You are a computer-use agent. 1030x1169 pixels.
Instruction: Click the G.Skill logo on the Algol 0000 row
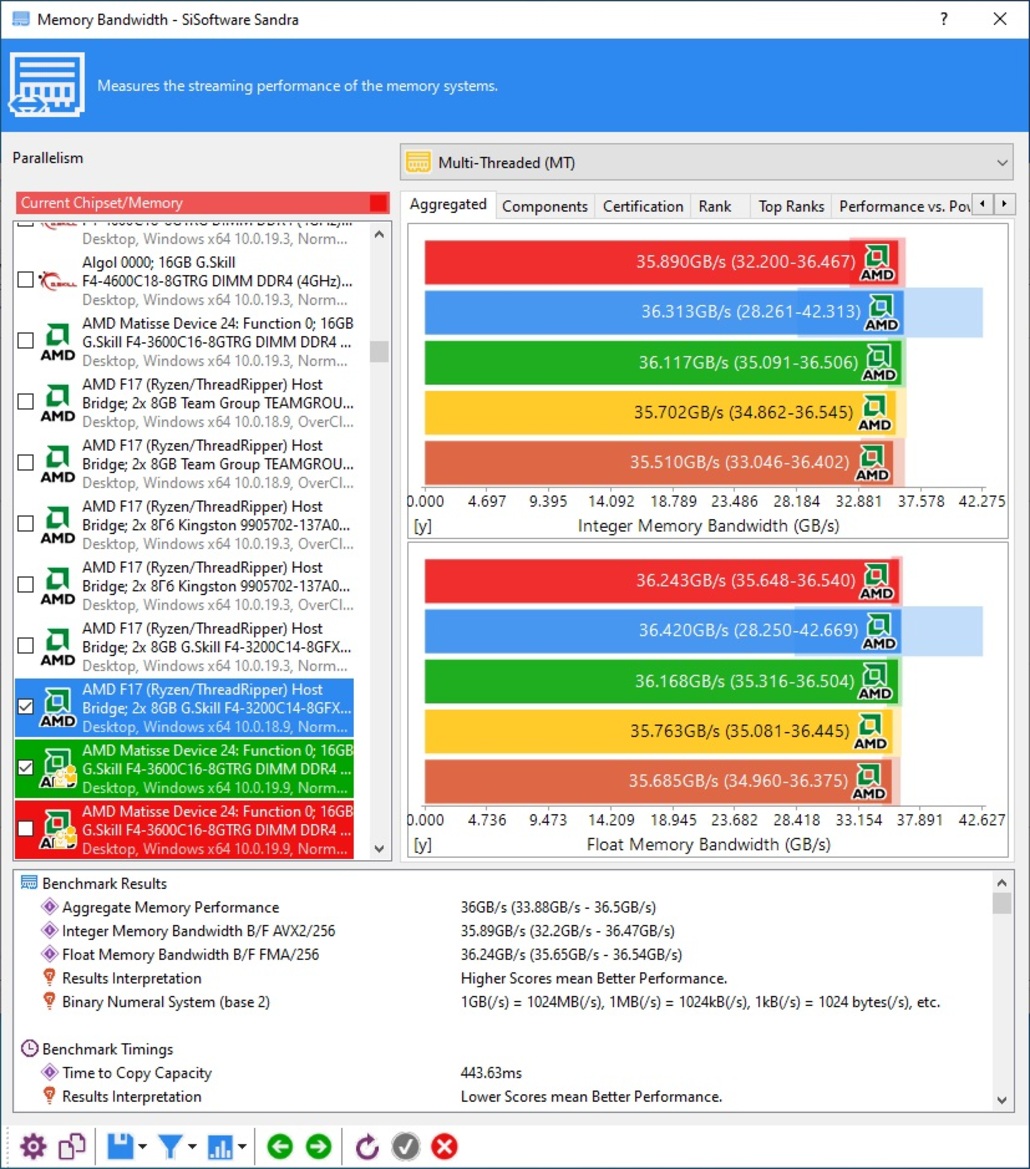[x=57, y=281]
